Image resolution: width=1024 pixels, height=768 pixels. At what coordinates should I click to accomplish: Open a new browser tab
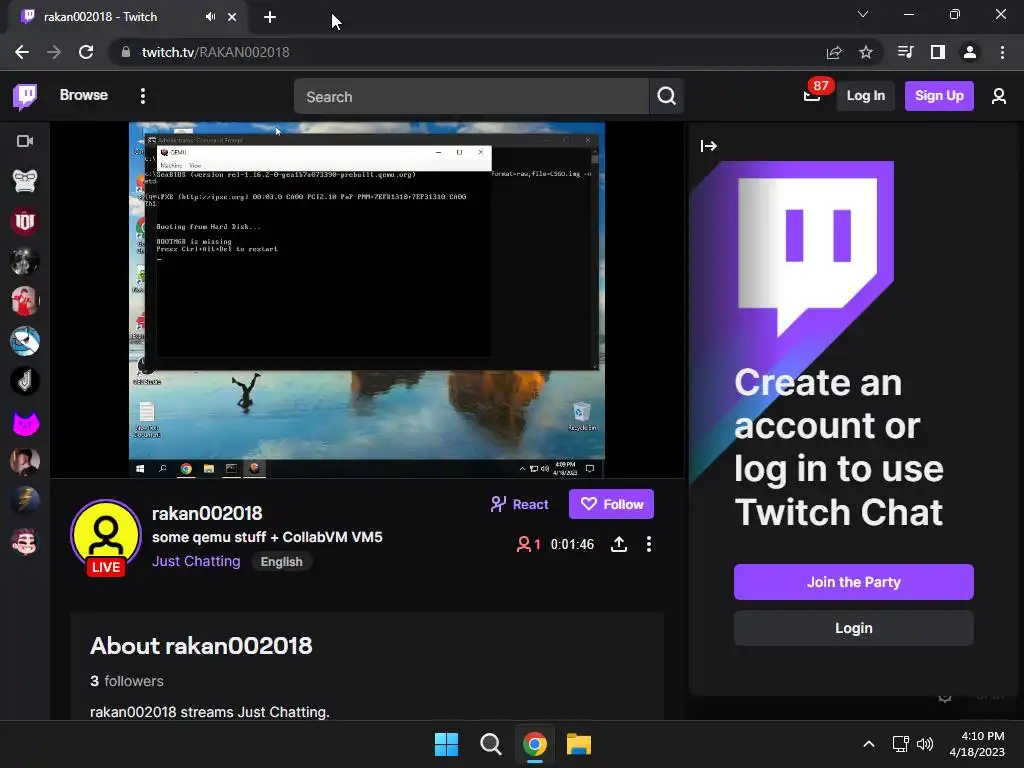[270, 17]
